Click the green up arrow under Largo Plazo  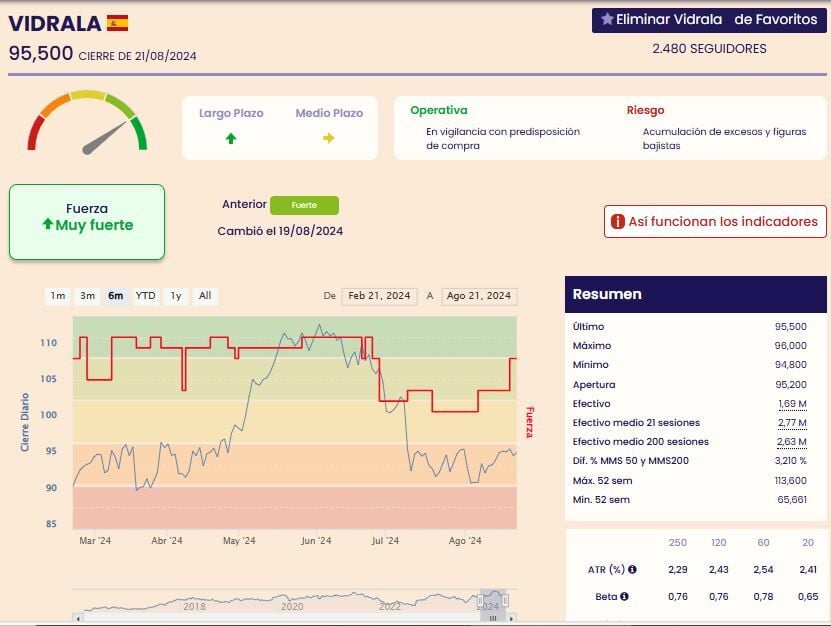pos(231,138)
